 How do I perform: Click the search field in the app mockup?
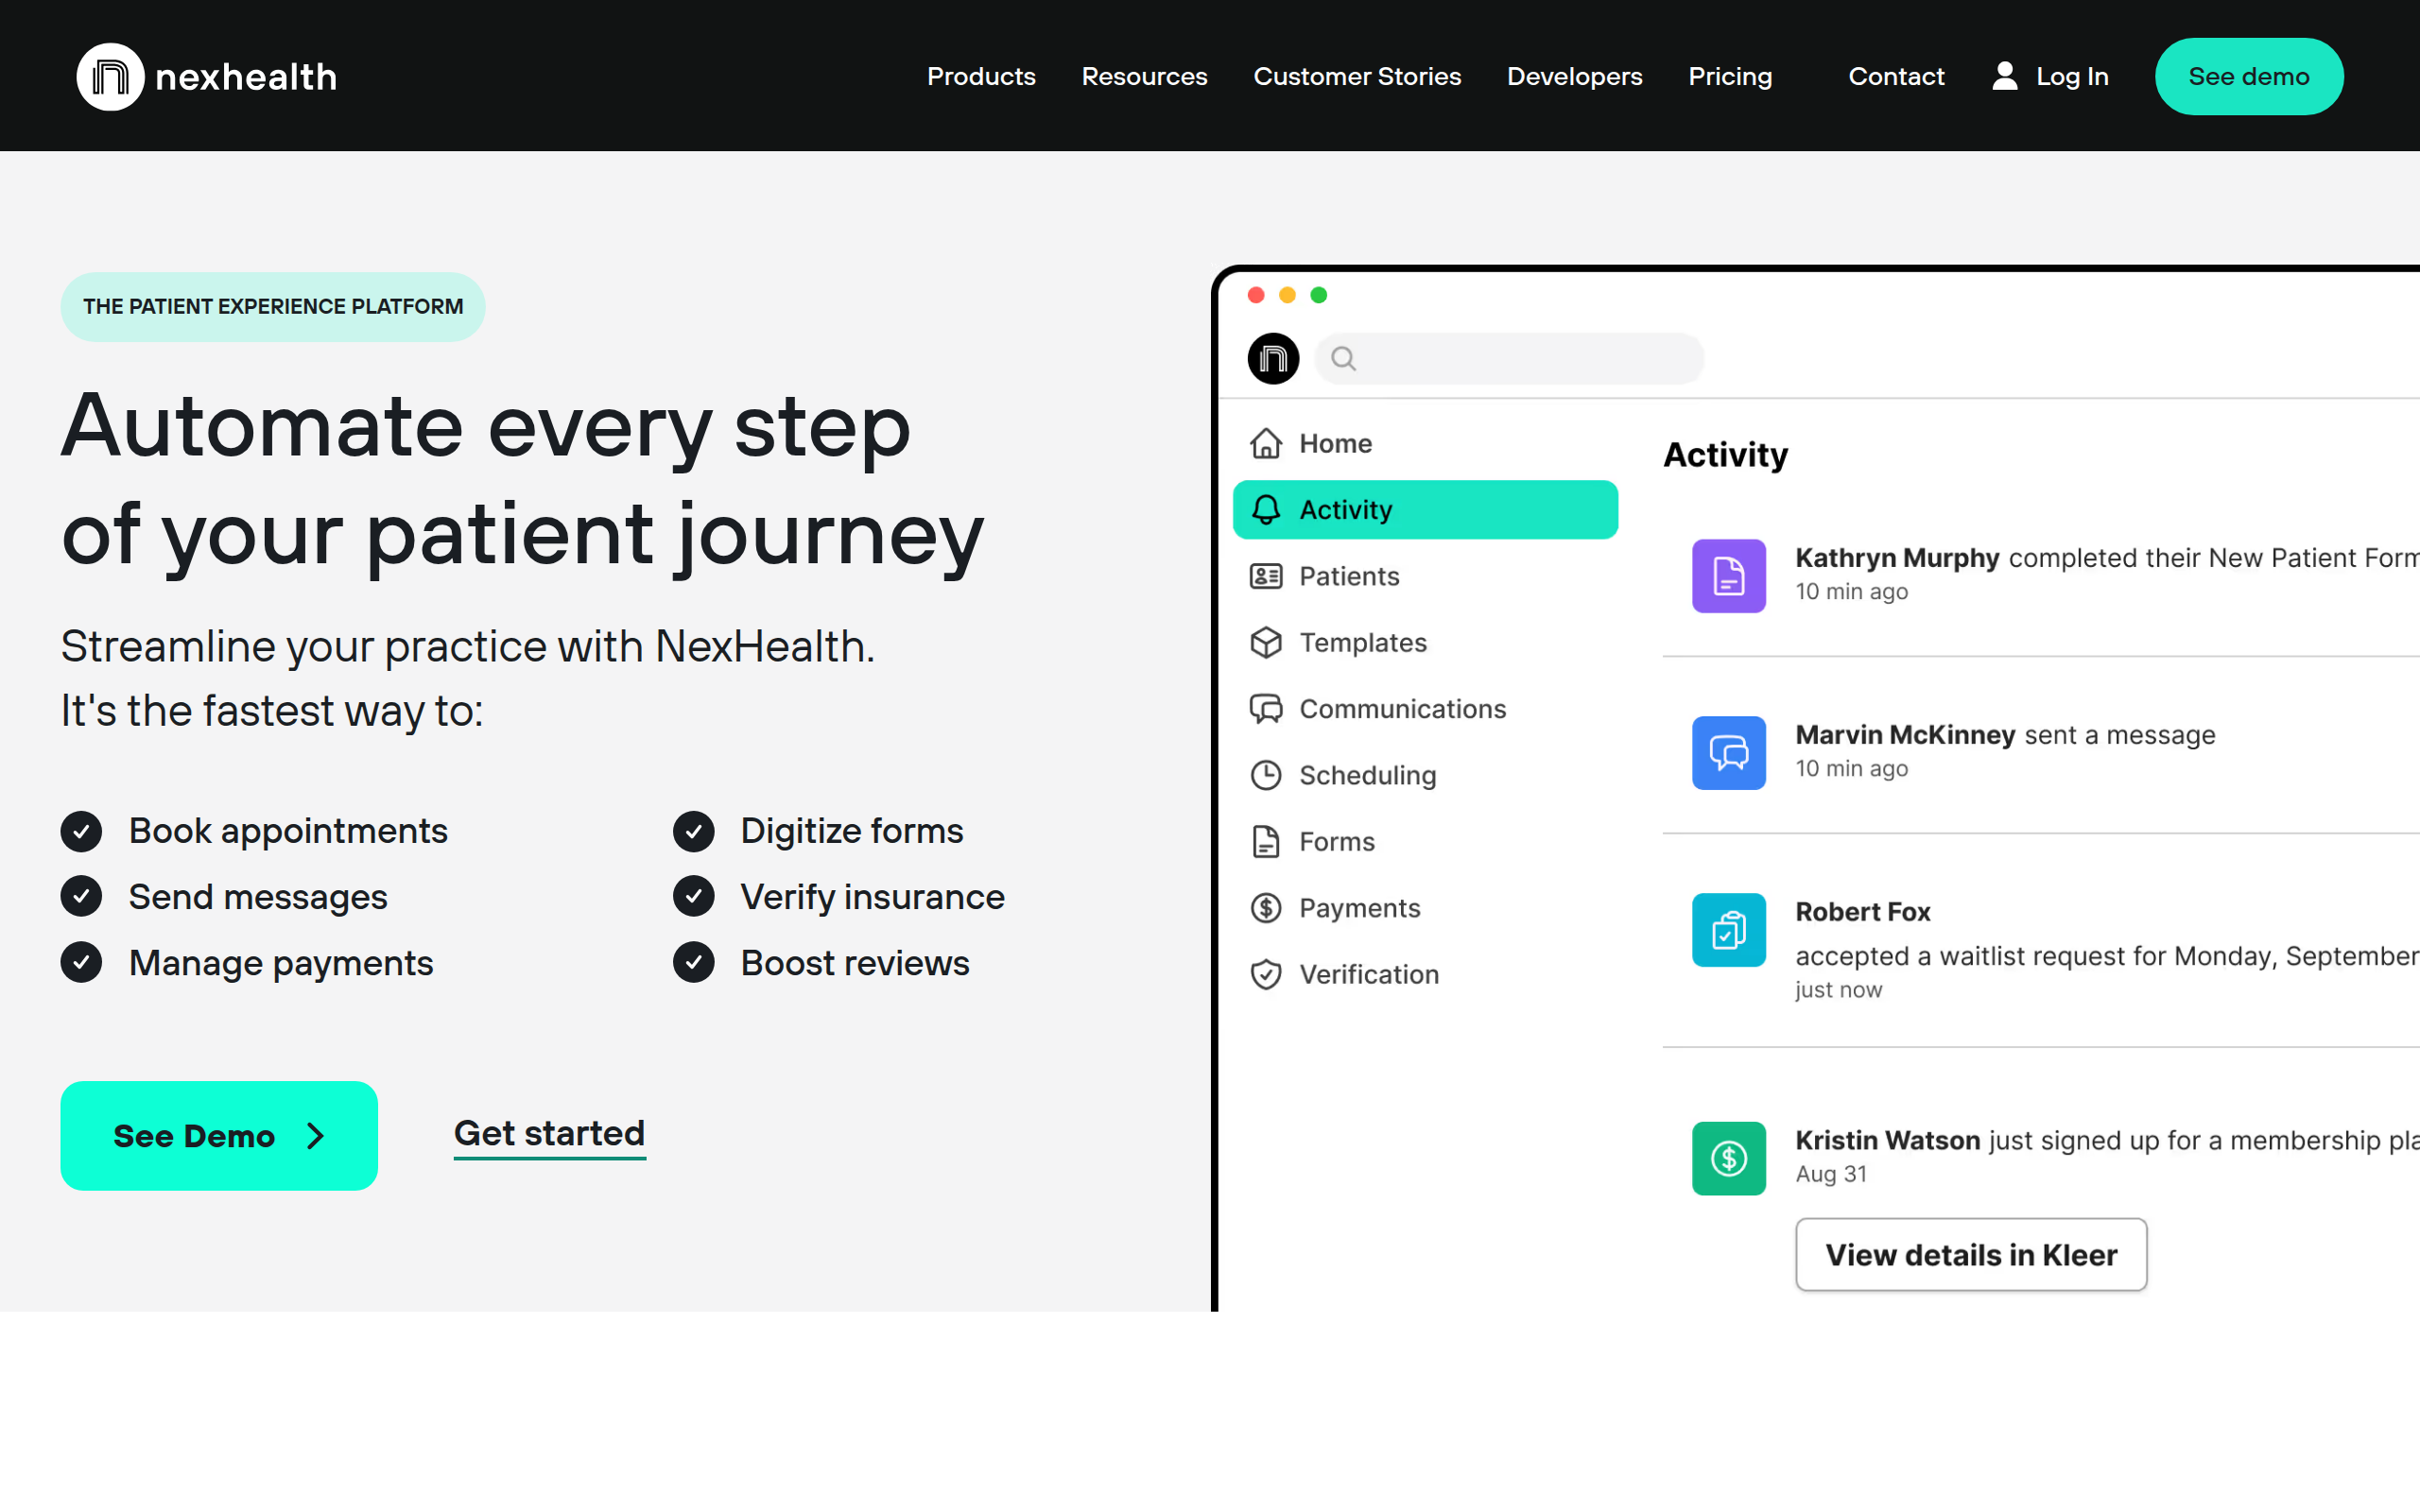click(x=1509, y=358)
